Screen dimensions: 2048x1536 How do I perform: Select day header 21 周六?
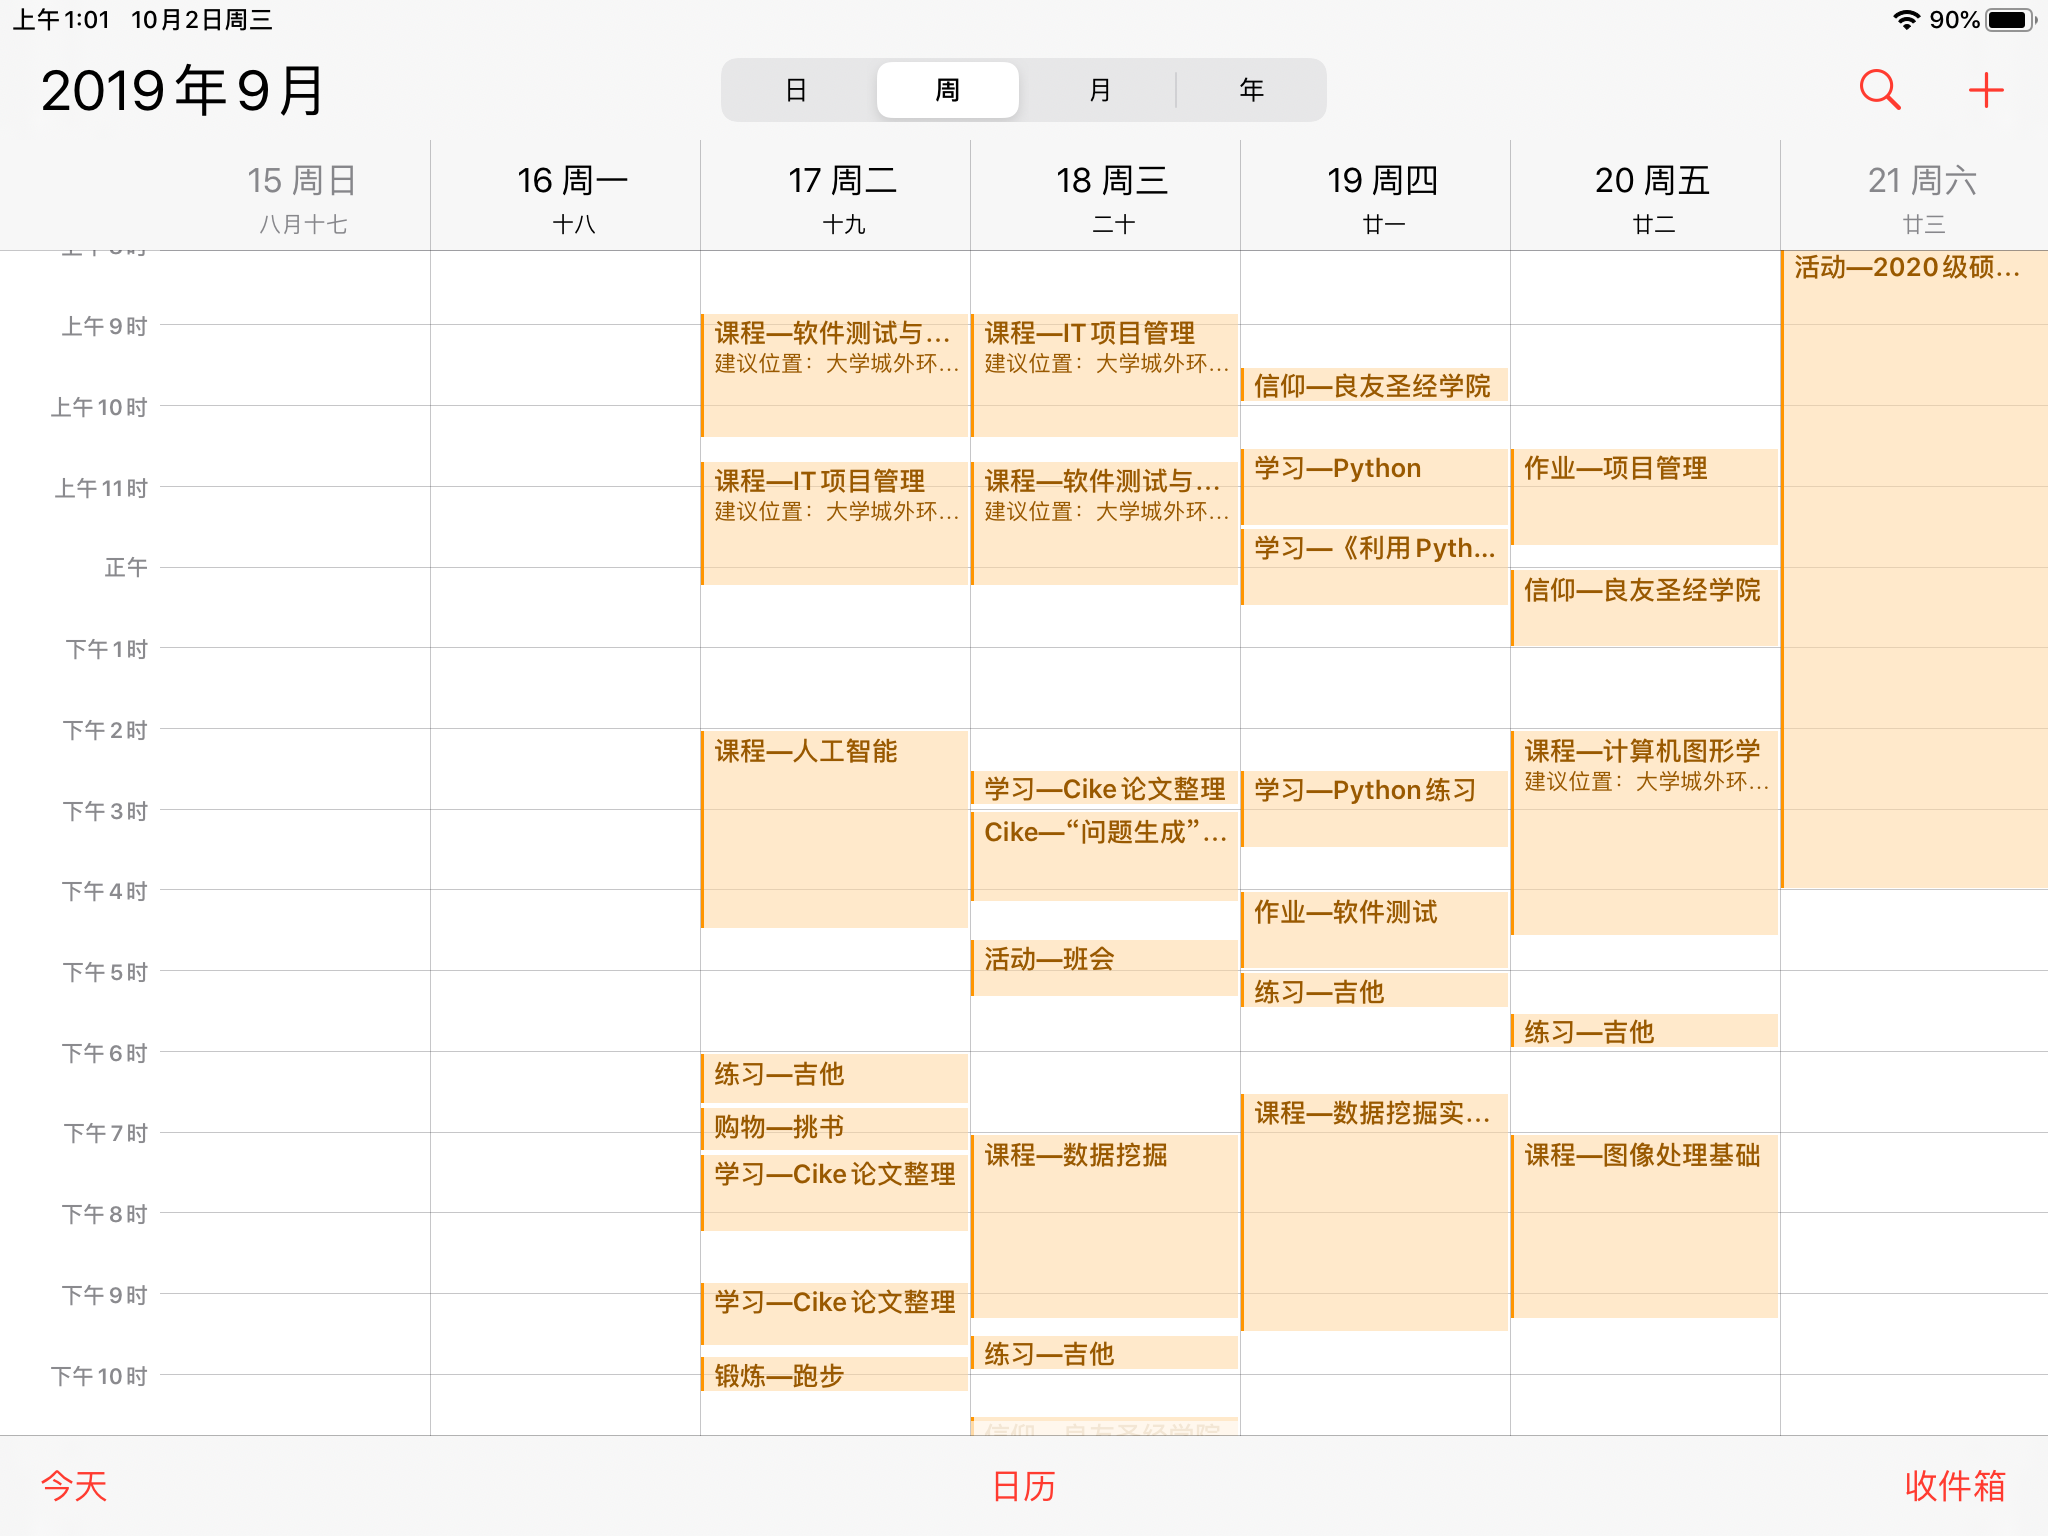click(x=1922, y=198)
